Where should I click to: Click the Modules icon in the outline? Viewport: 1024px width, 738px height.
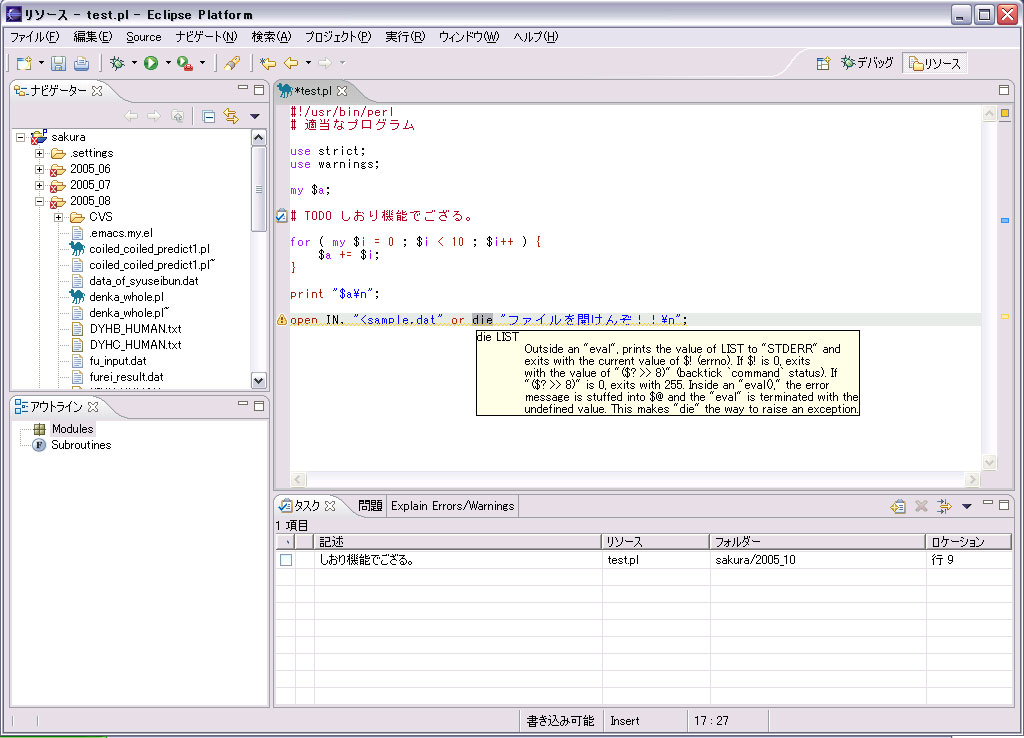click(39, 428)
